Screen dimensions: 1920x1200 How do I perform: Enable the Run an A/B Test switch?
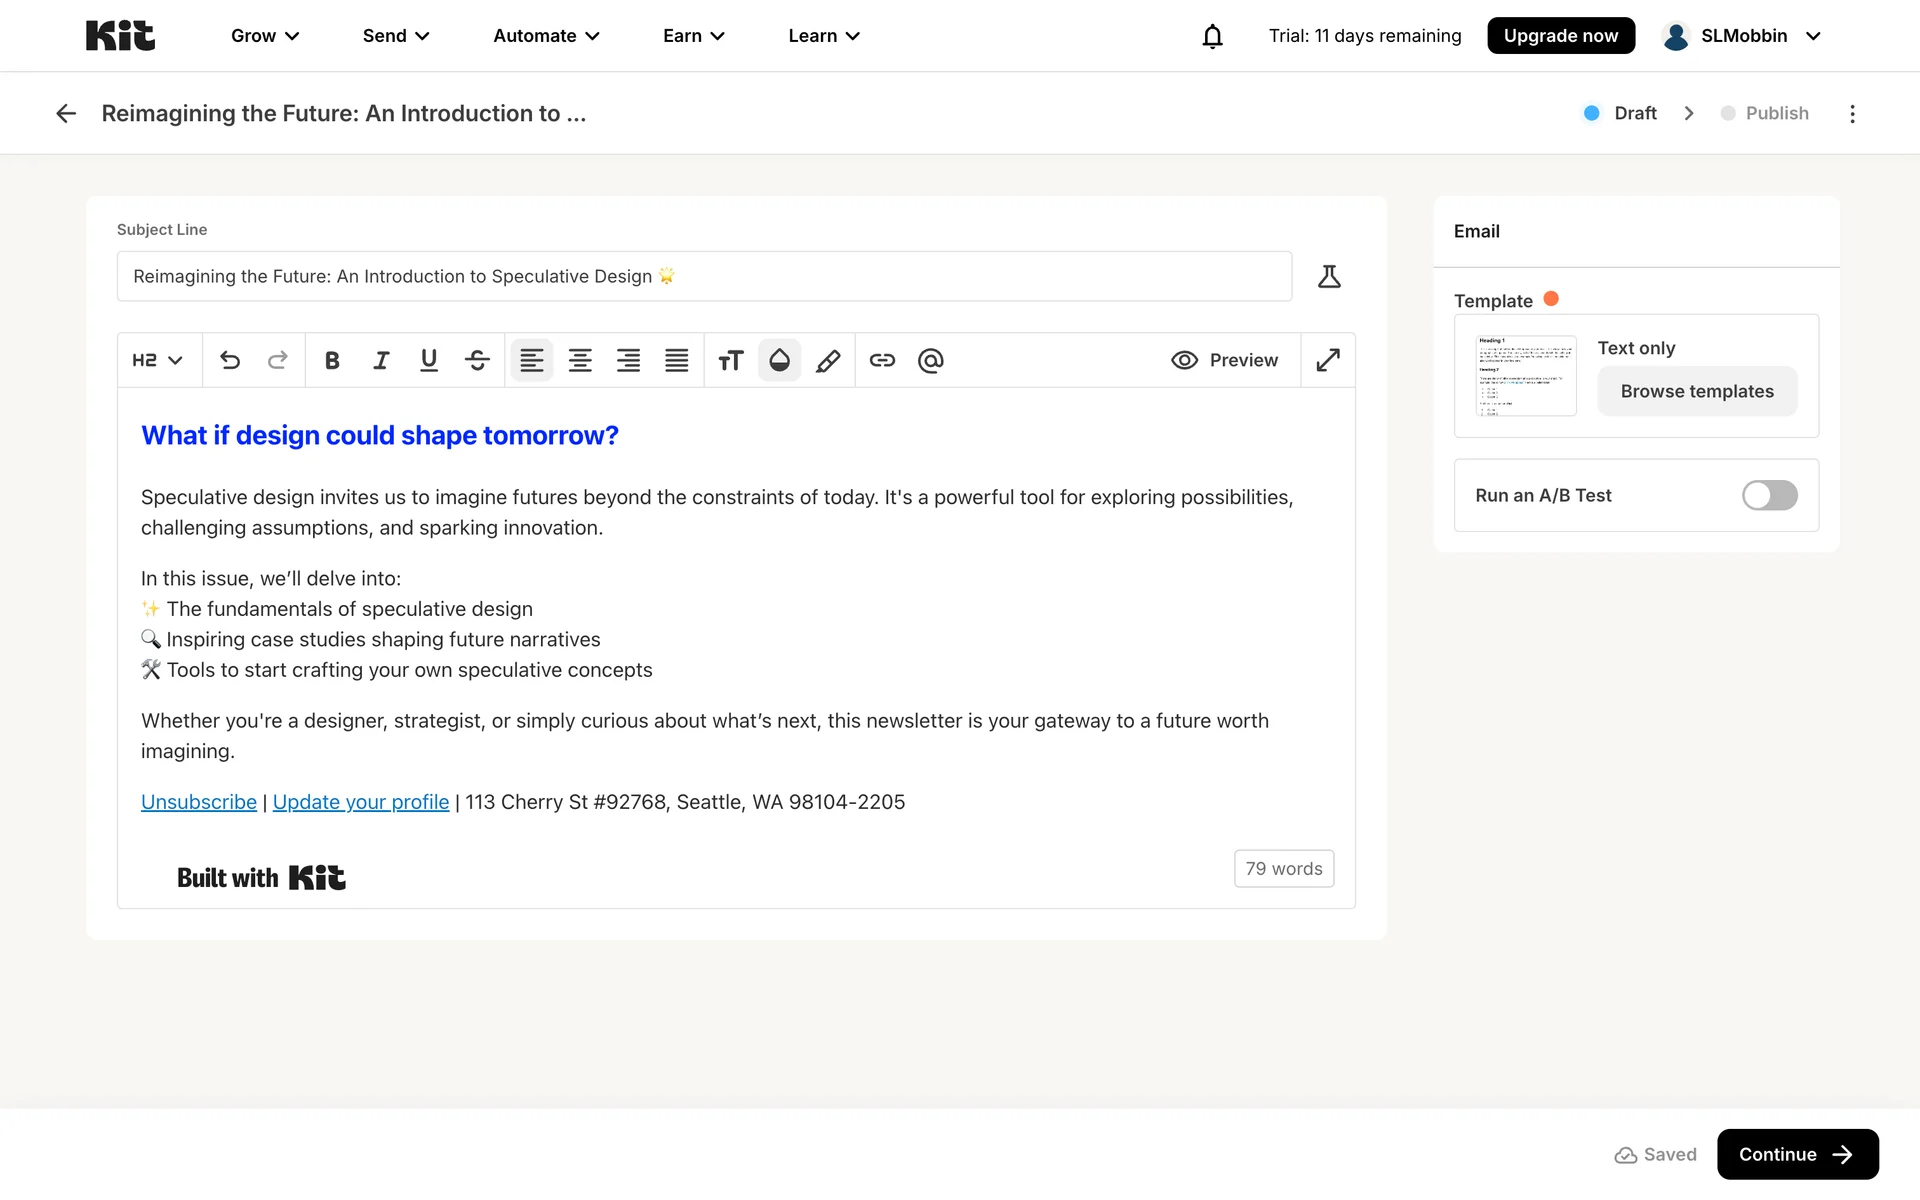(x=1769, y=495)
